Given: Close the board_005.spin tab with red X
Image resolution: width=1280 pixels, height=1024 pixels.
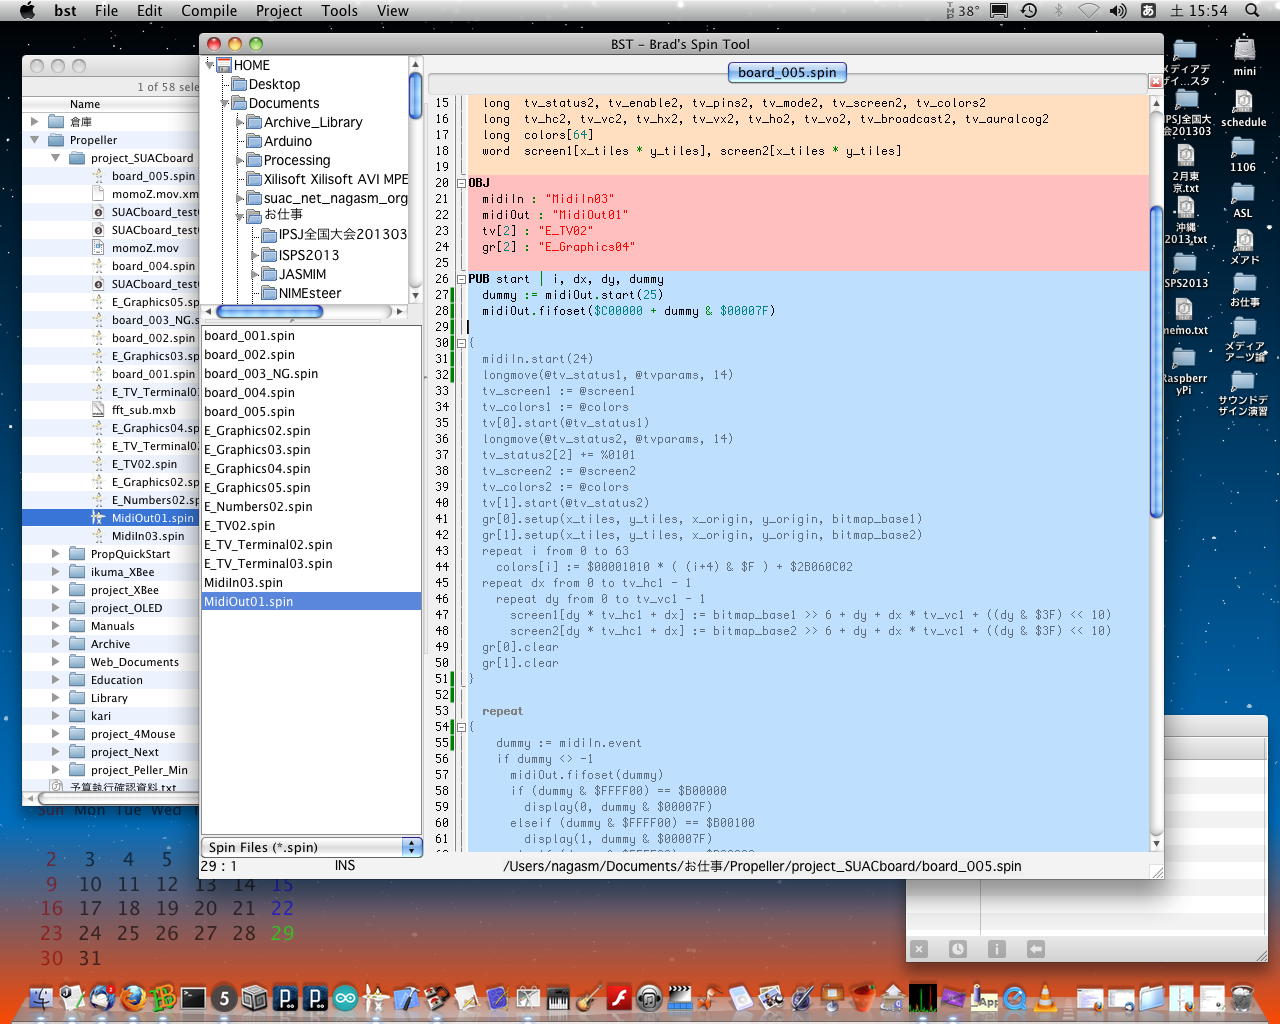Looking at the screenshot, I should tap(1155, 81).
